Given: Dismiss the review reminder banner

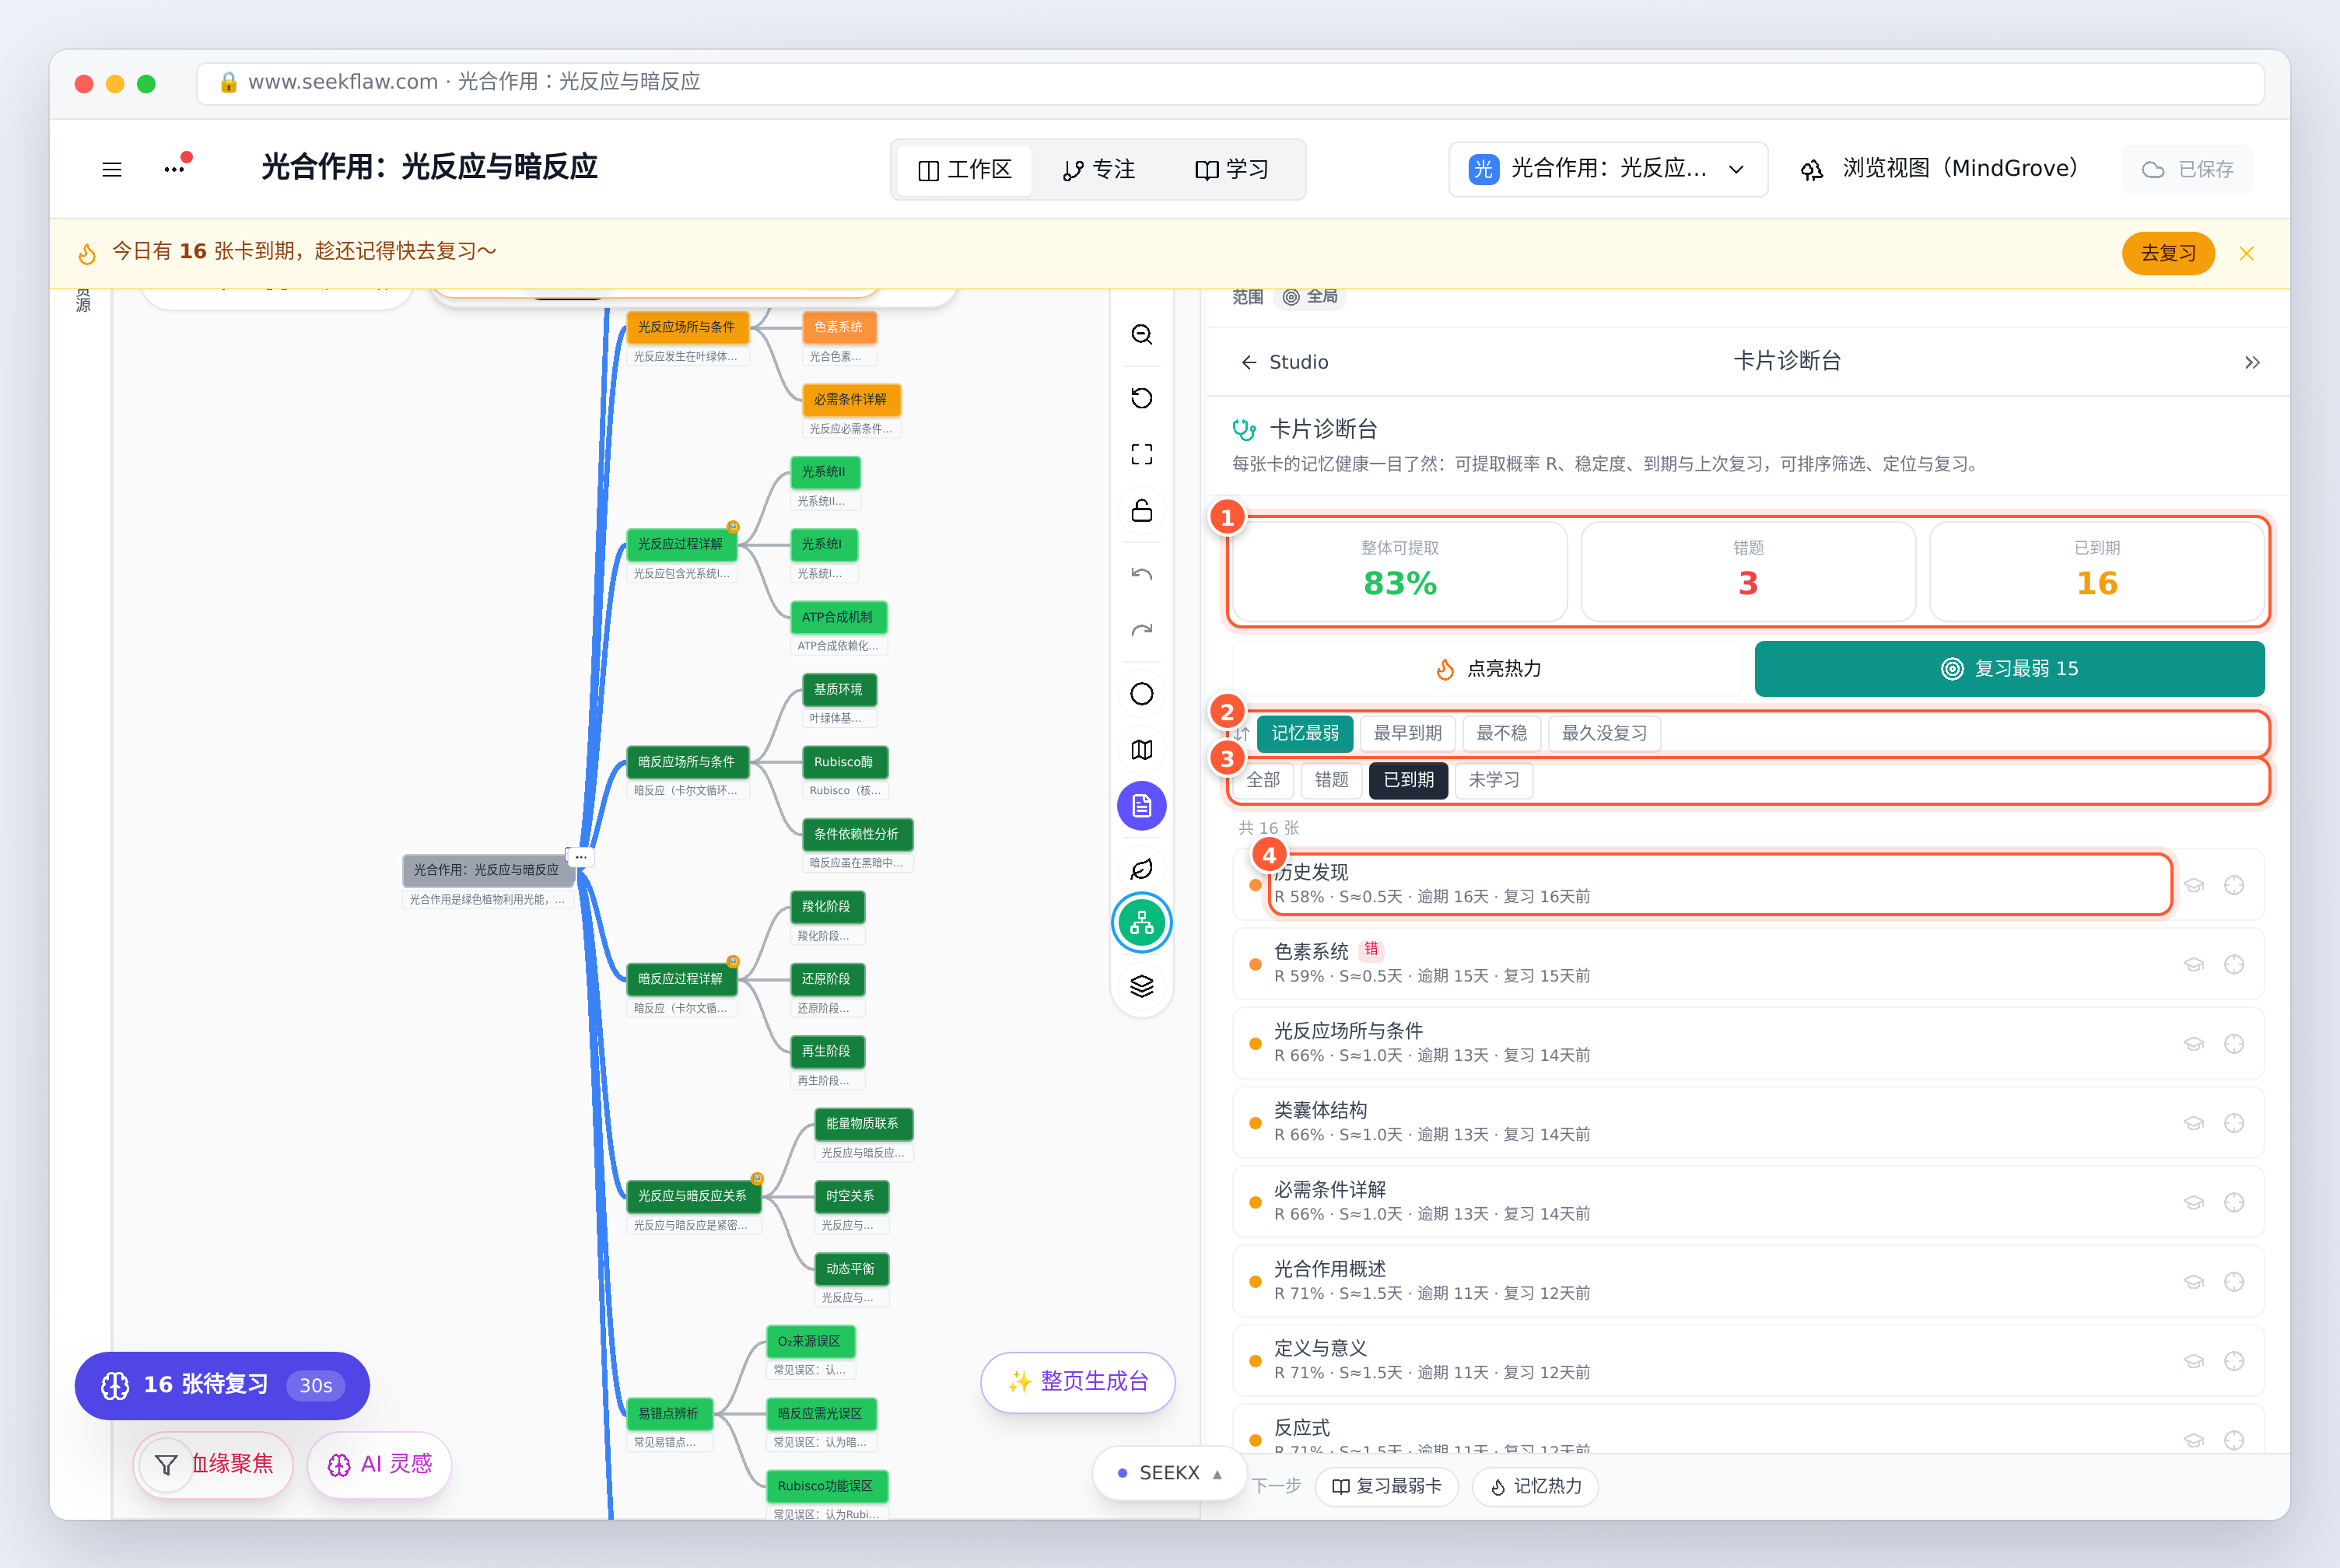Looking at the screenshot, I should [x=2246, y=254].
